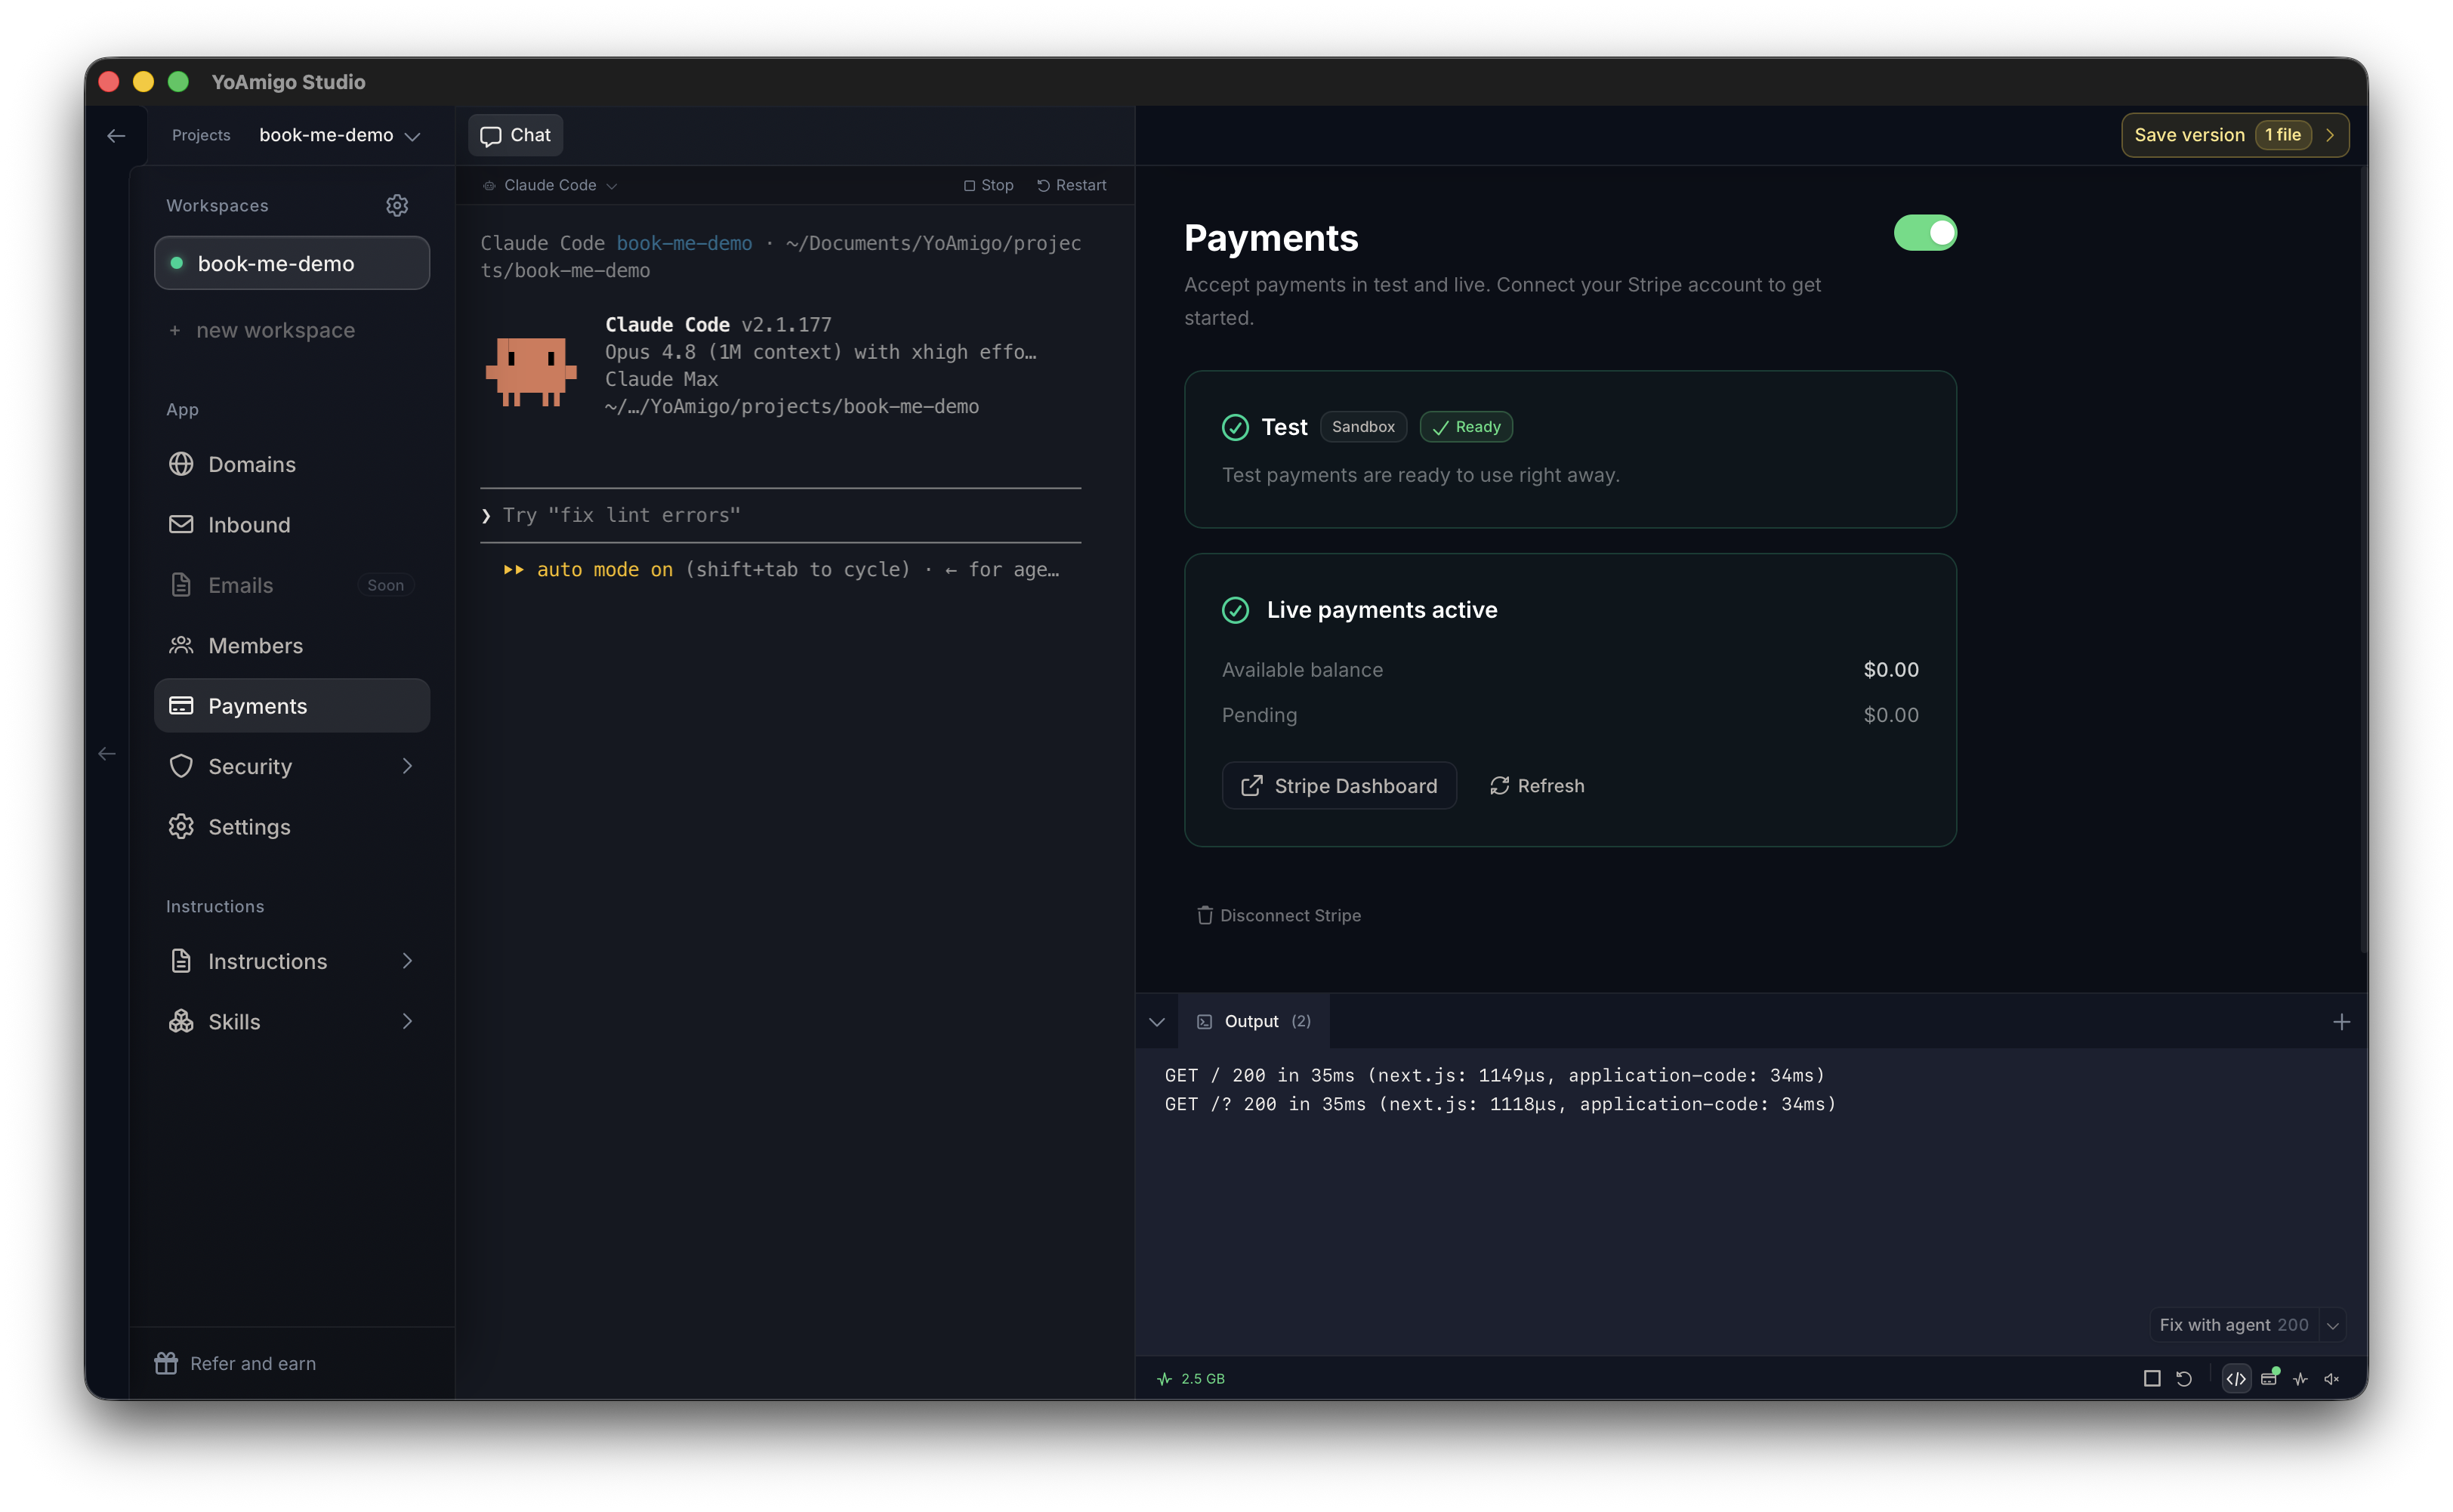Screen dimensions: 2453x1512
Task: Click Disconnect Stripe
Action: 1279,916
